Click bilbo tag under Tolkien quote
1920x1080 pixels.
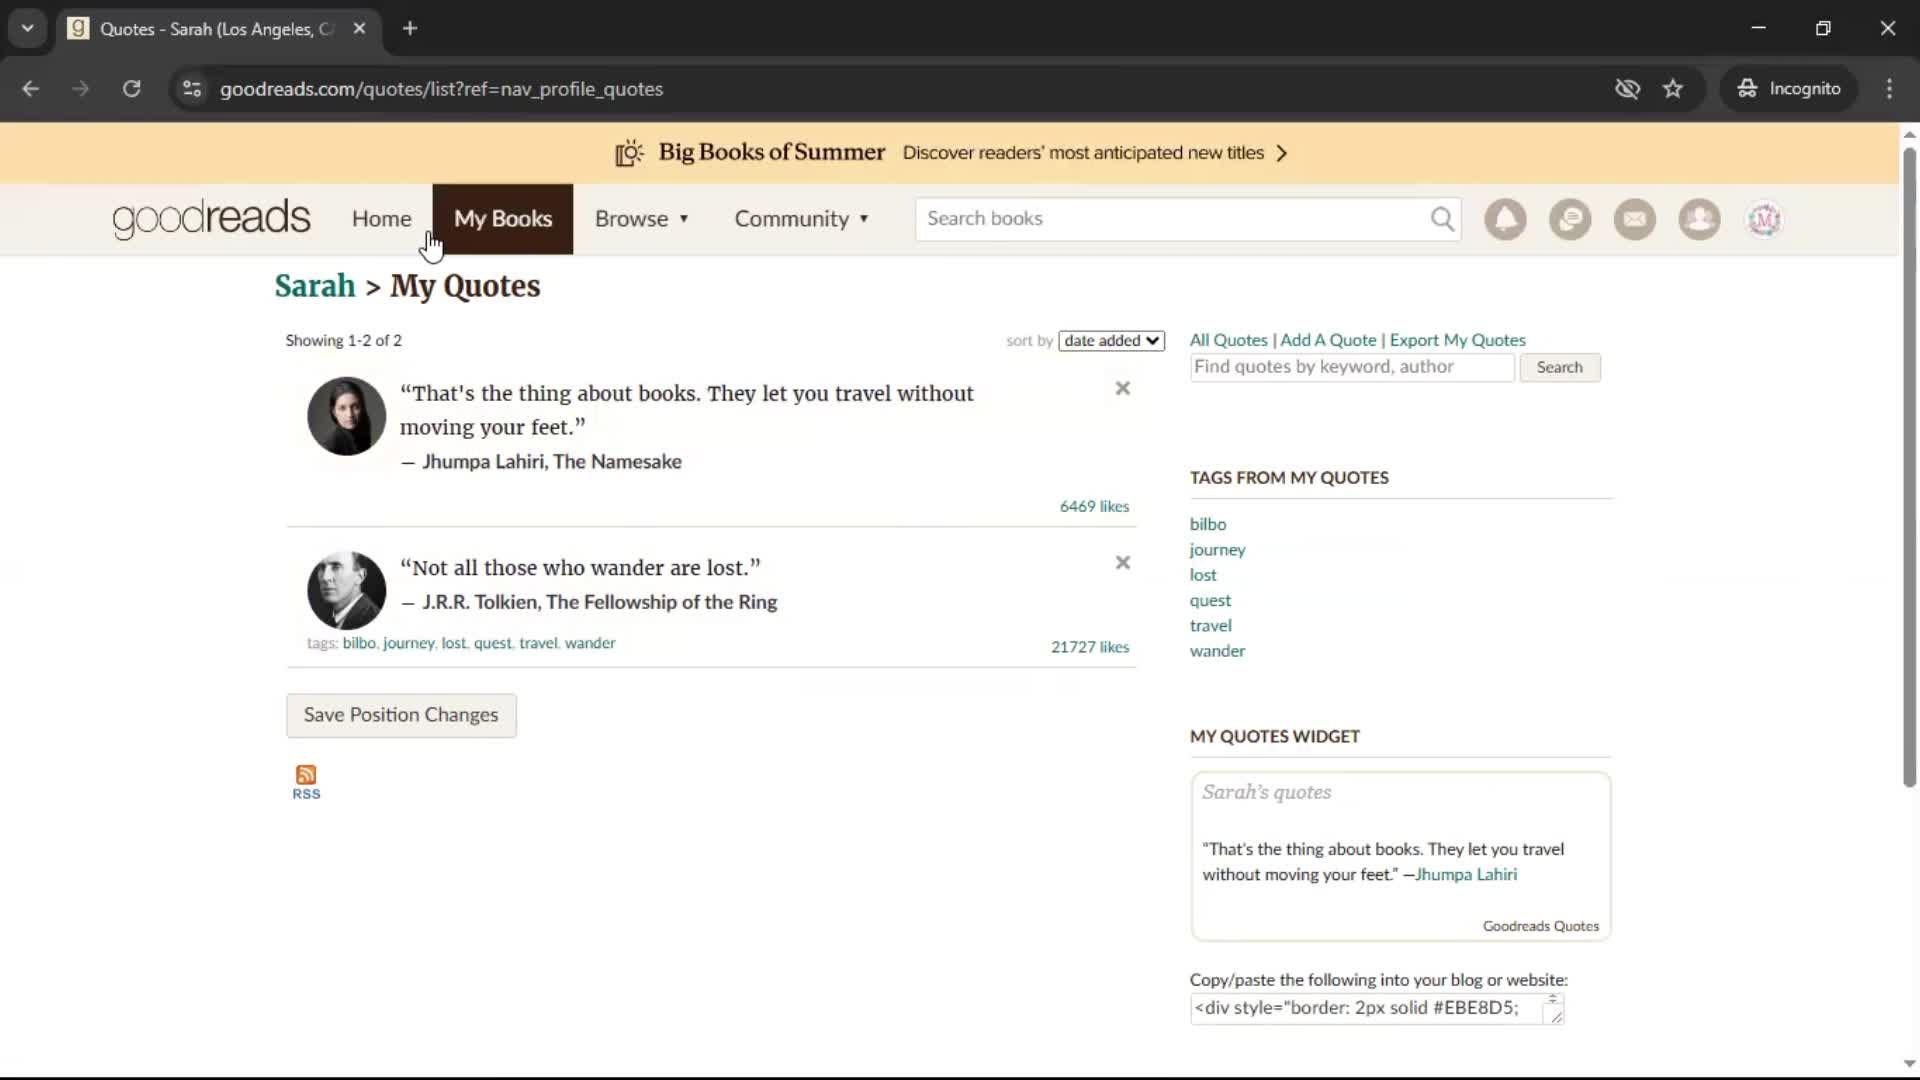point(359,643)
